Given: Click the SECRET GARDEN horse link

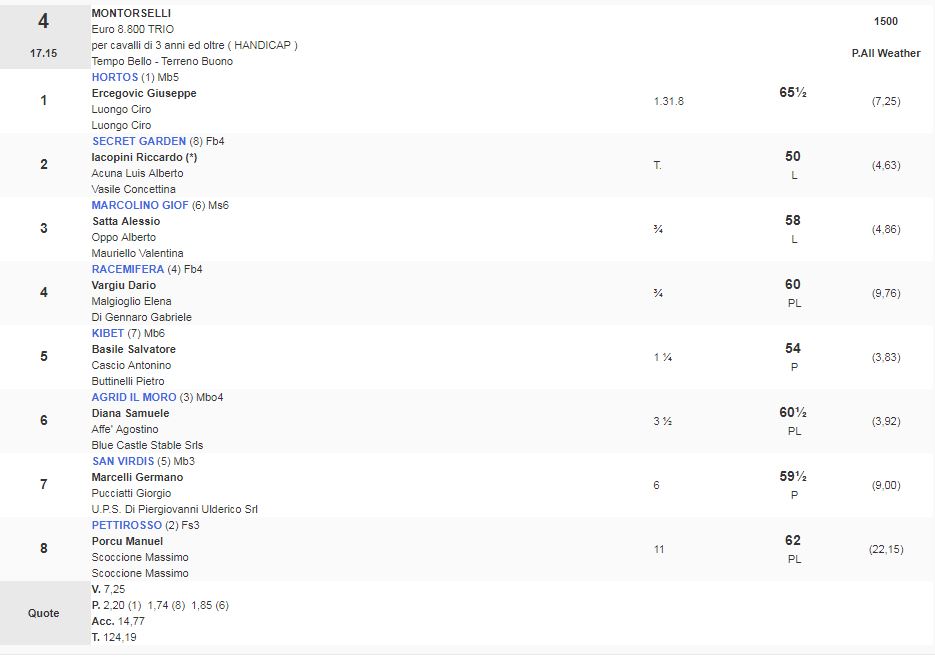Looking at the screenshot, I should (139, 141).
